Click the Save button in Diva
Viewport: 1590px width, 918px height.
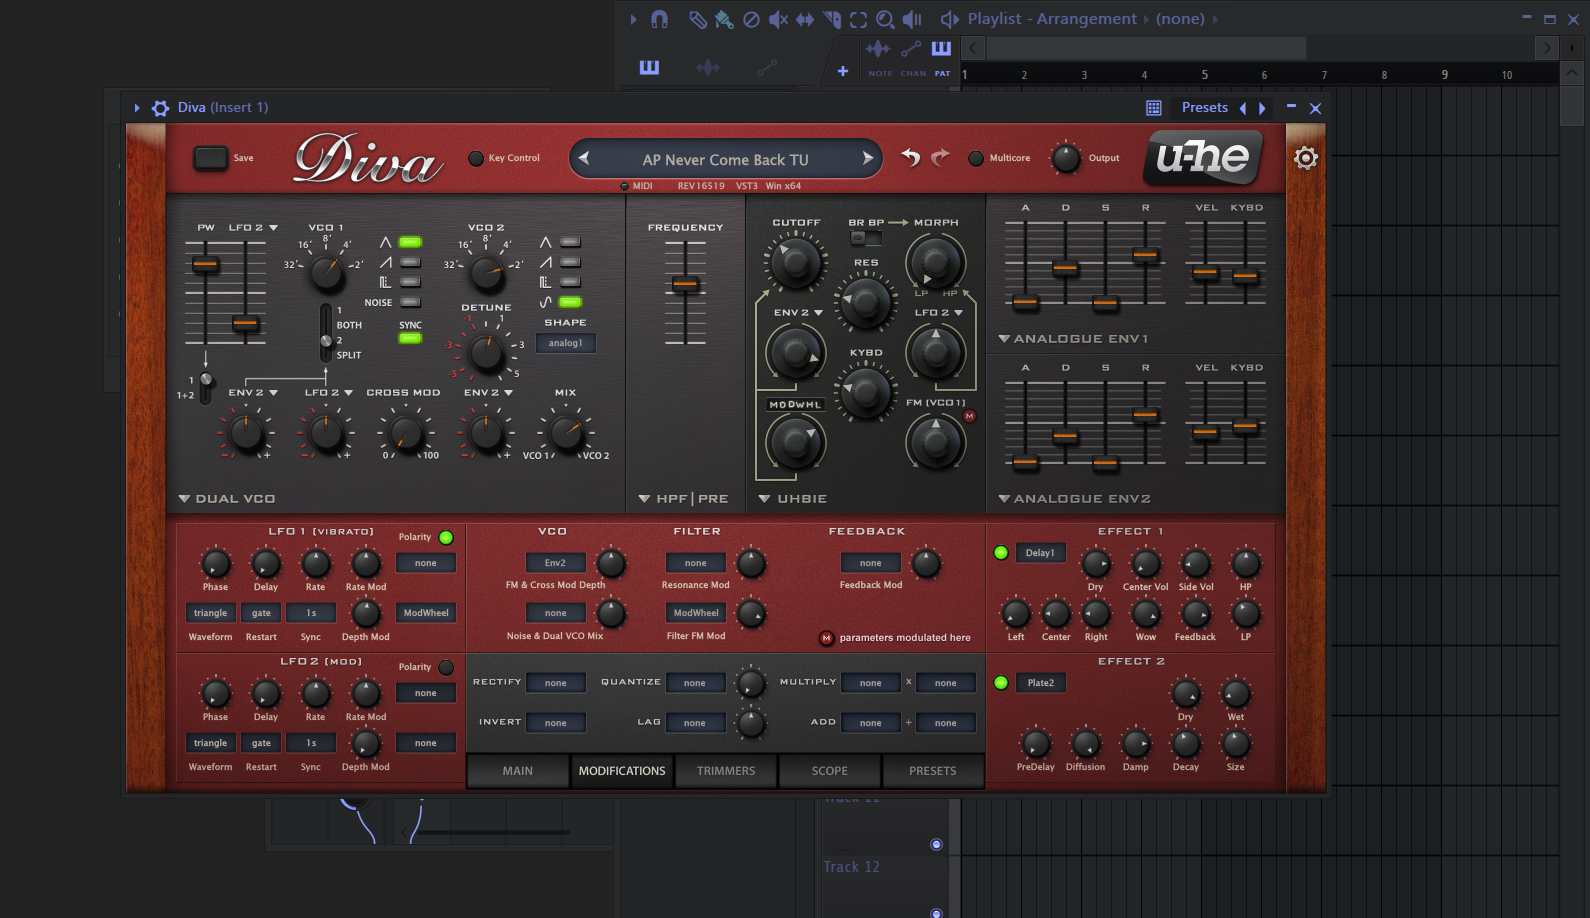pos(211,158)
